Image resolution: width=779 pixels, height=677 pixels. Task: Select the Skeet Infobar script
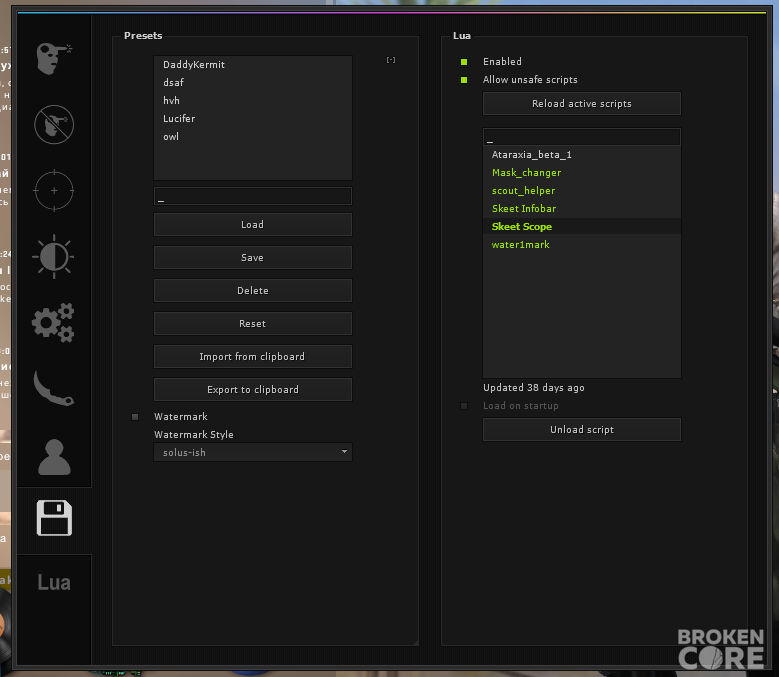(x=582, y=209)
